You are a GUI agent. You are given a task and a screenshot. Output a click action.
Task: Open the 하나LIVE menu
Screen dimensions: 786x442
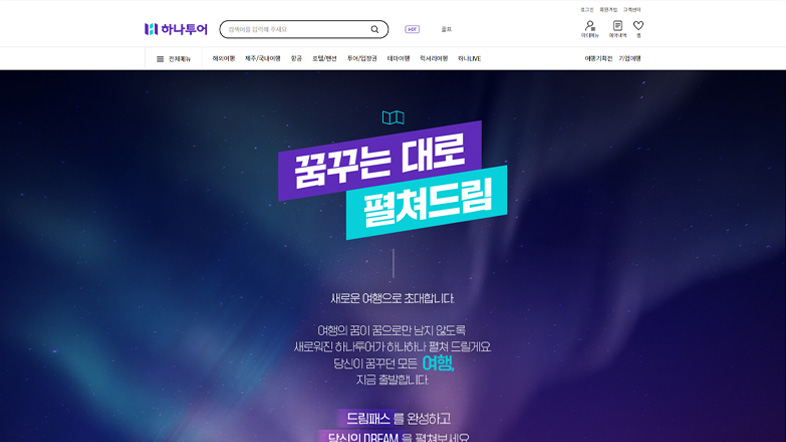469,59
